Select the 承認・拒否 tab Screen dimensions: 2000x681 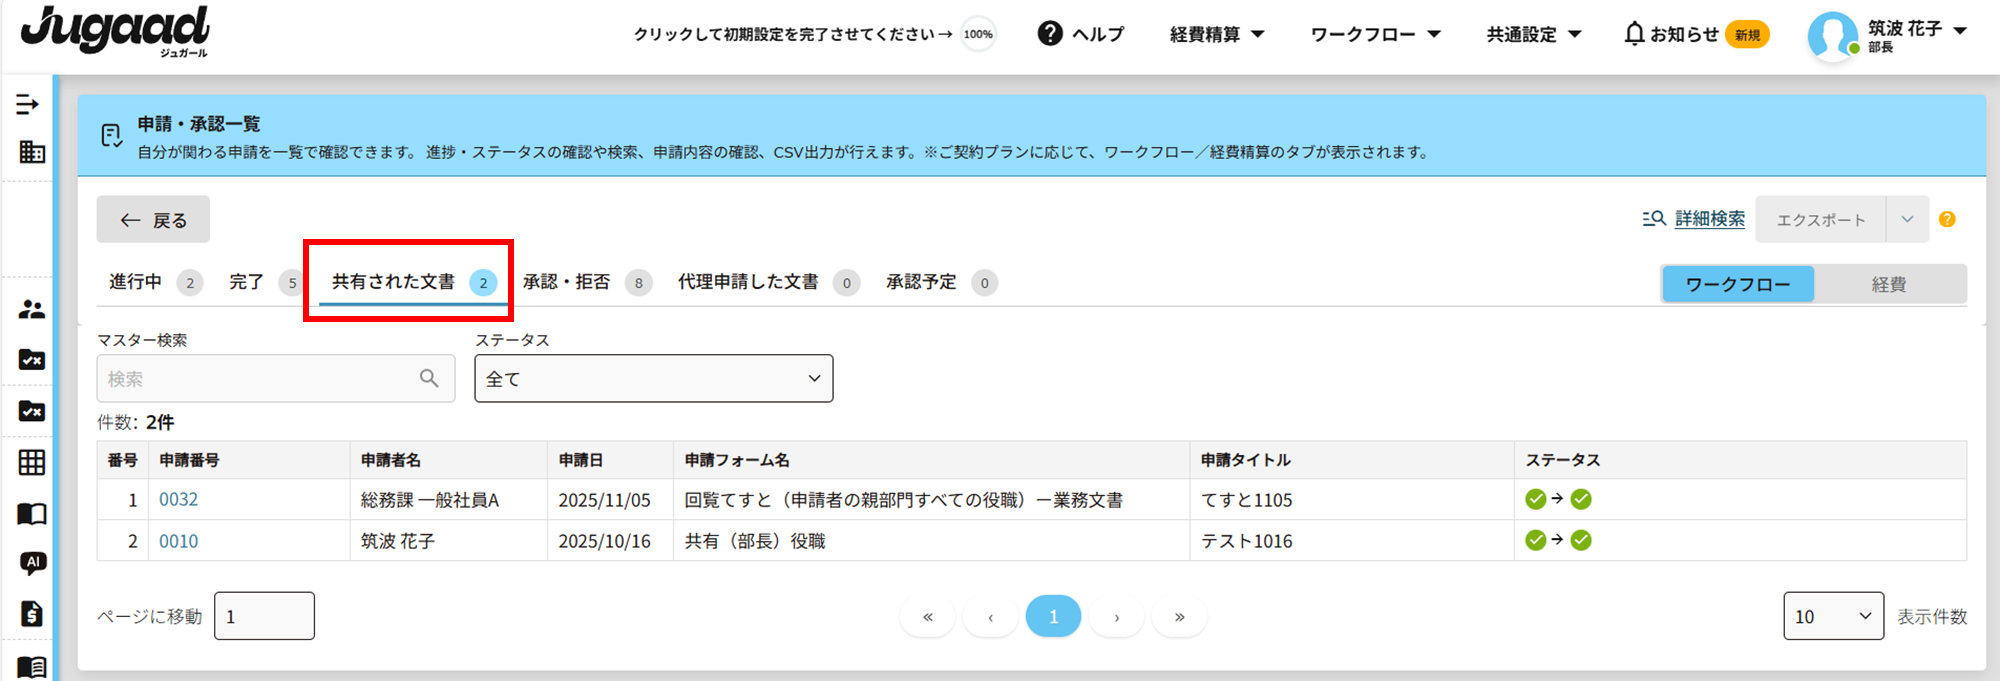point(567,282)
